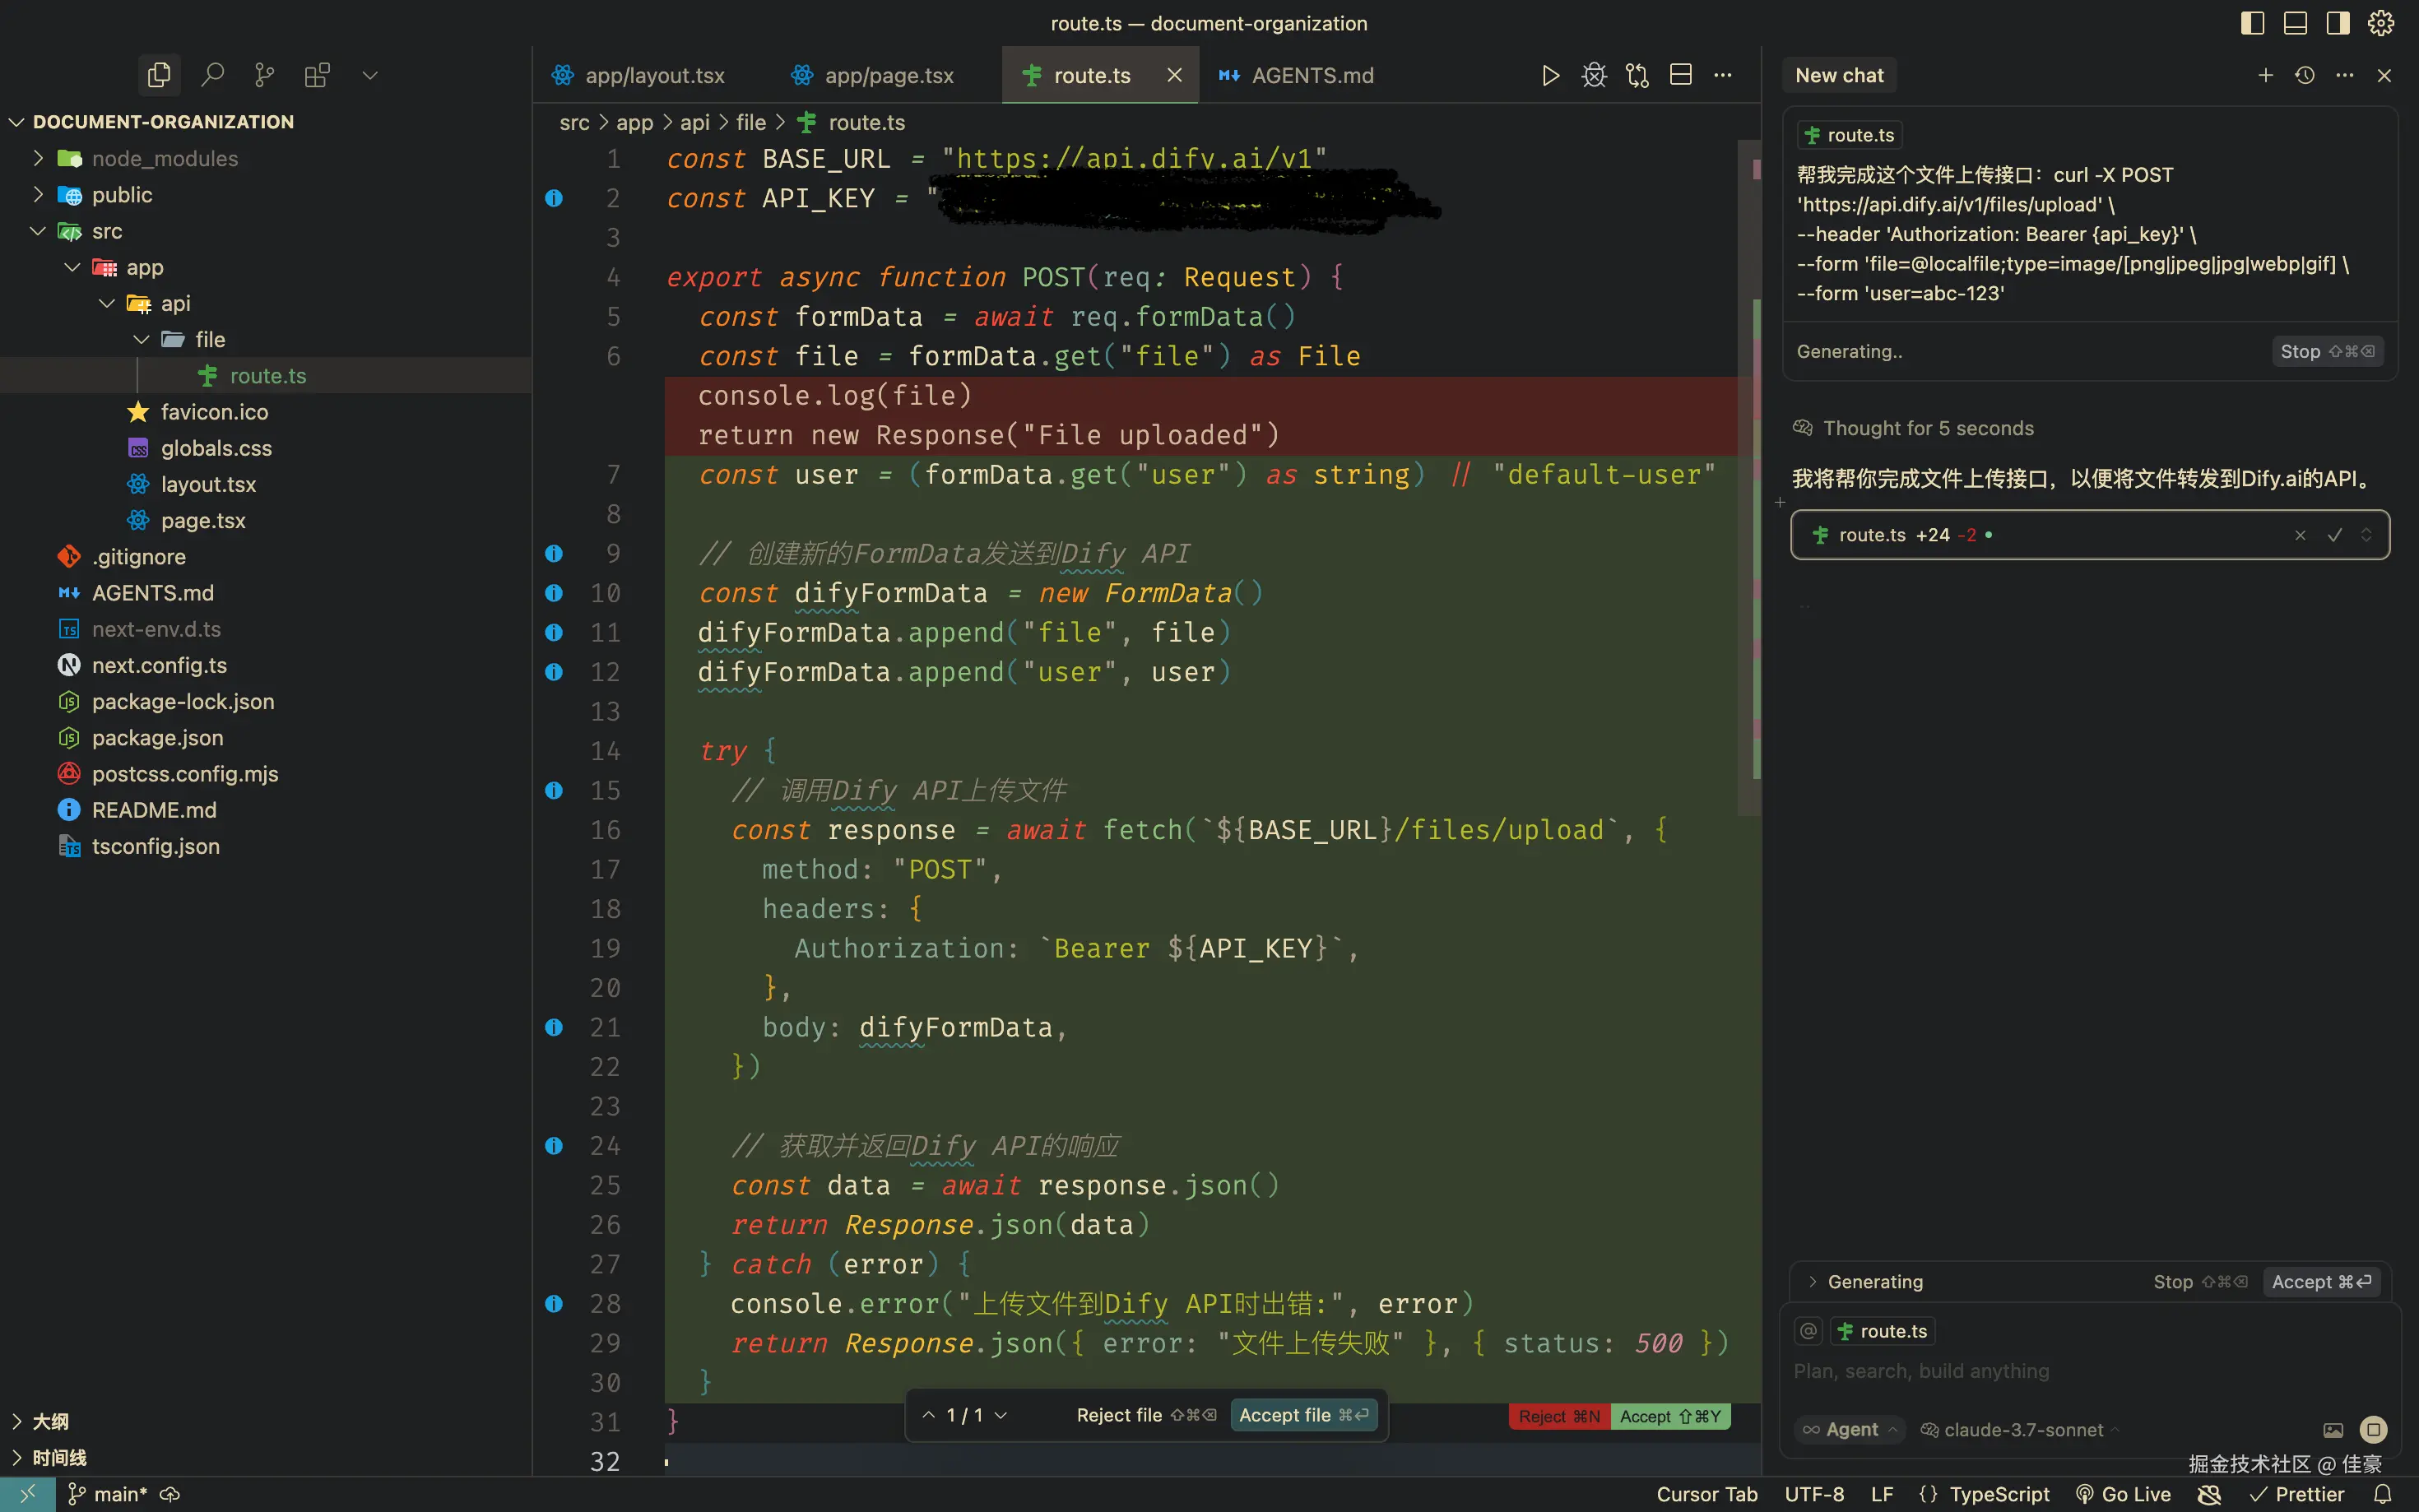2419x1512 pixels.
Task: Open notifications bell in status bar
Action: pos(2383,1494)
